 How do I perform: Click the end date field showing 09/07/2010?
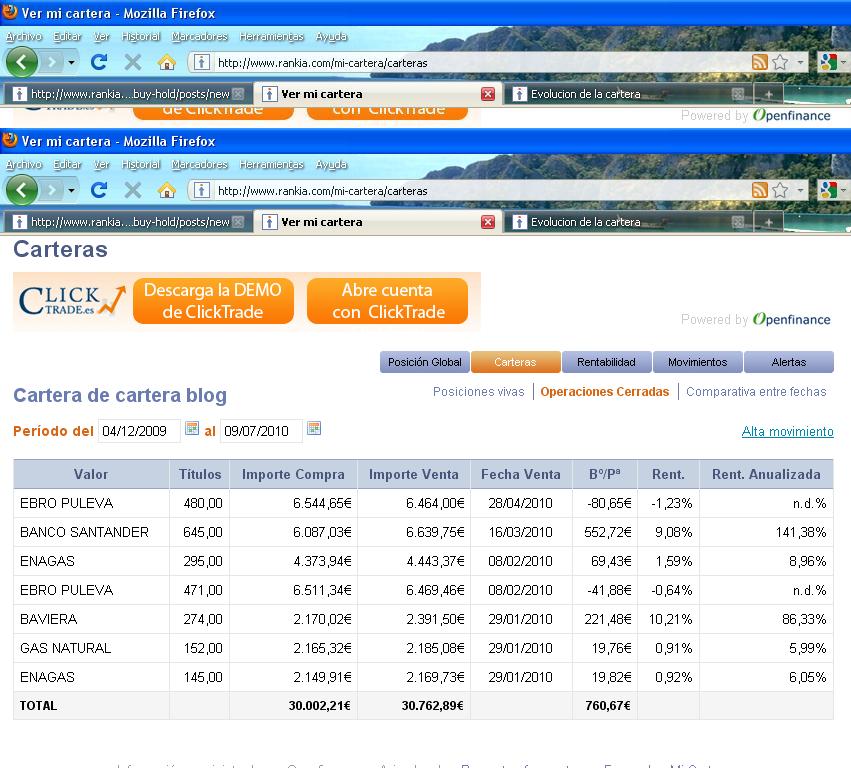tap(261, 431)
